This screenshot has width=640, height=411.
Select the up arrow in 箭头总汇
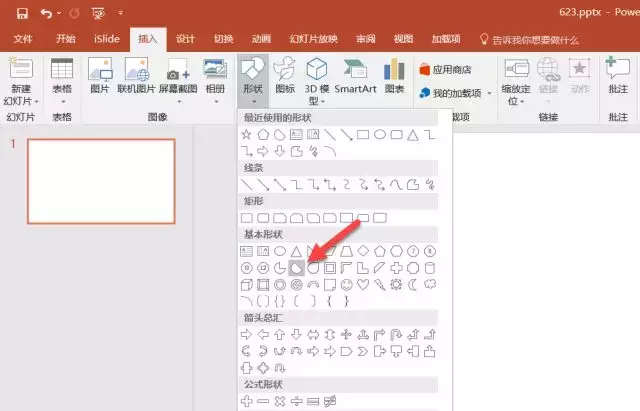[280, 335]
